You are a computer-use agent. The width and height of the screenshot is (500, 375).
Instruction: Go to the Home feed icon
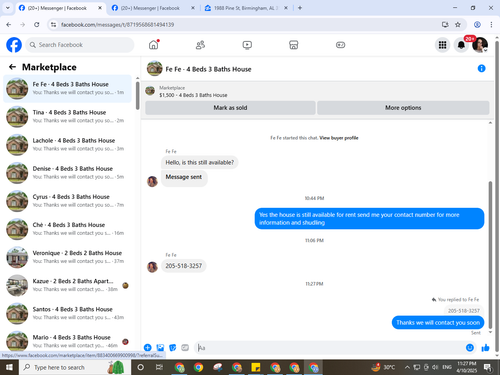154,45
